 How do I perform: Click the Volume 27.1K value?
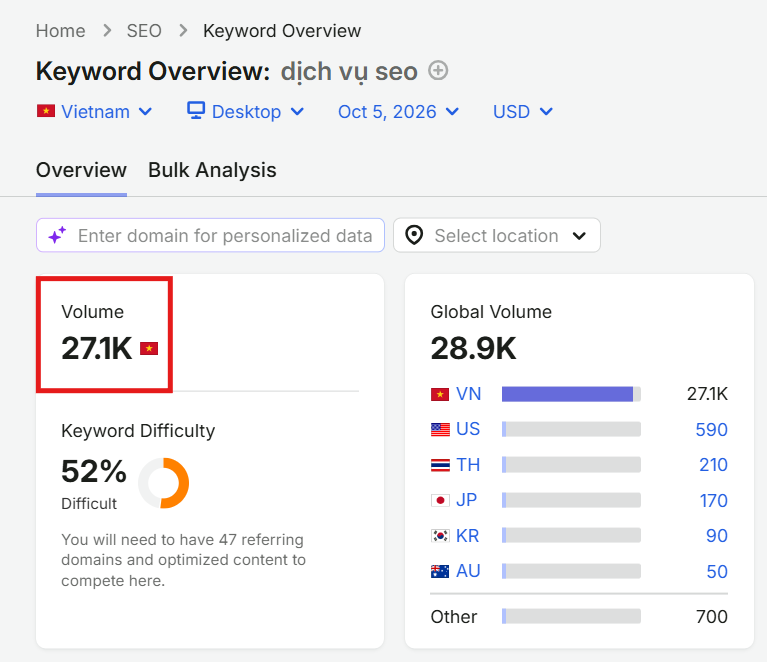click(x=97, y=348)
